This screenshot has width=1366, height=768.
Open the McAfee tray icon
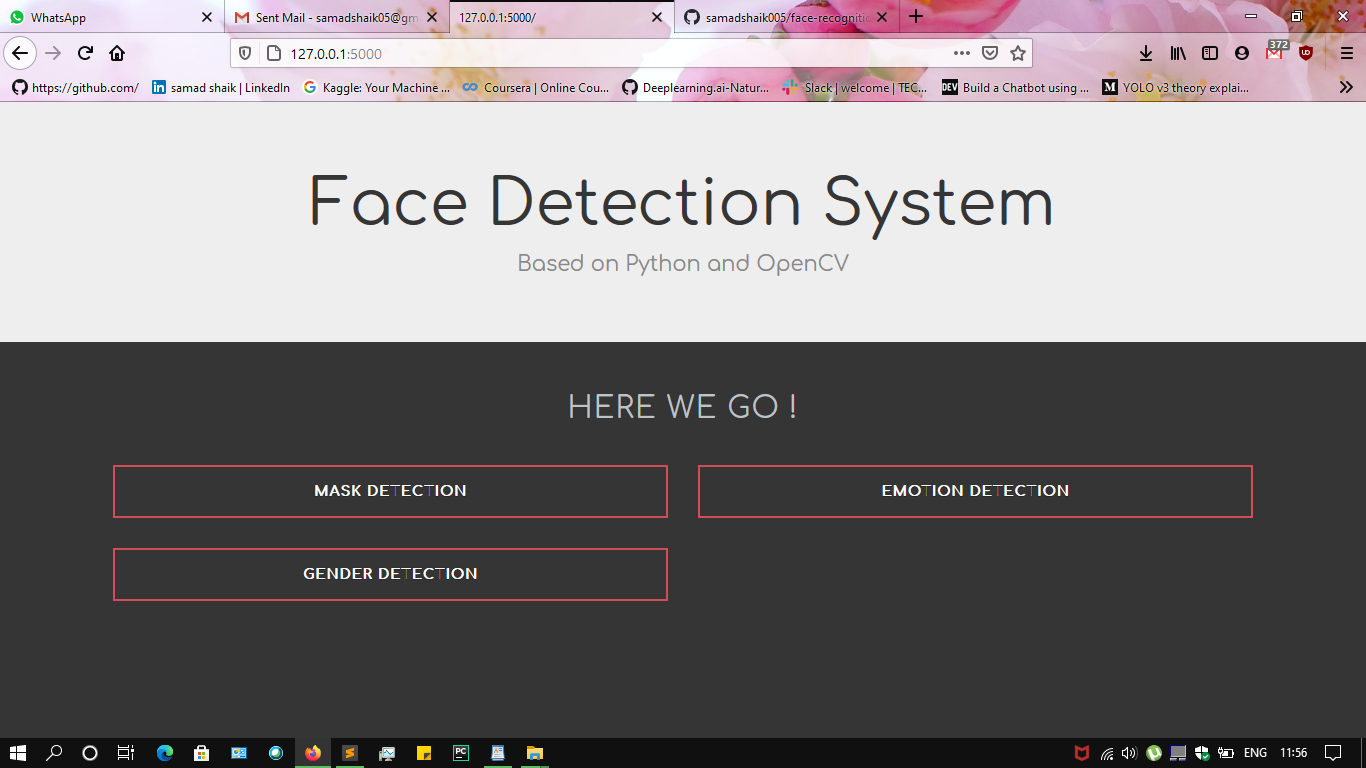pos(1082,753)
